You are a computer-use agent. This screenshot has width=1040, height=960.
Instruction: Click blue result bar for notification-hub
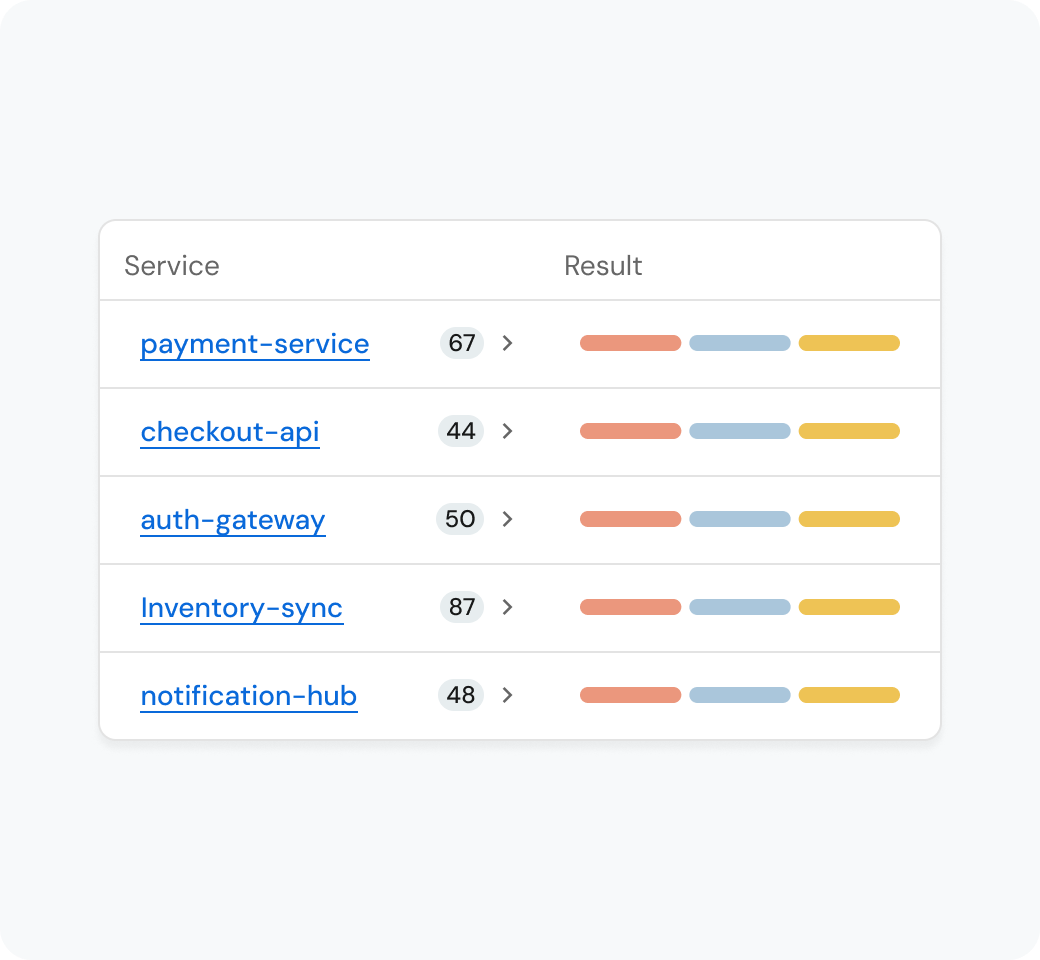[x=740, y=695]
